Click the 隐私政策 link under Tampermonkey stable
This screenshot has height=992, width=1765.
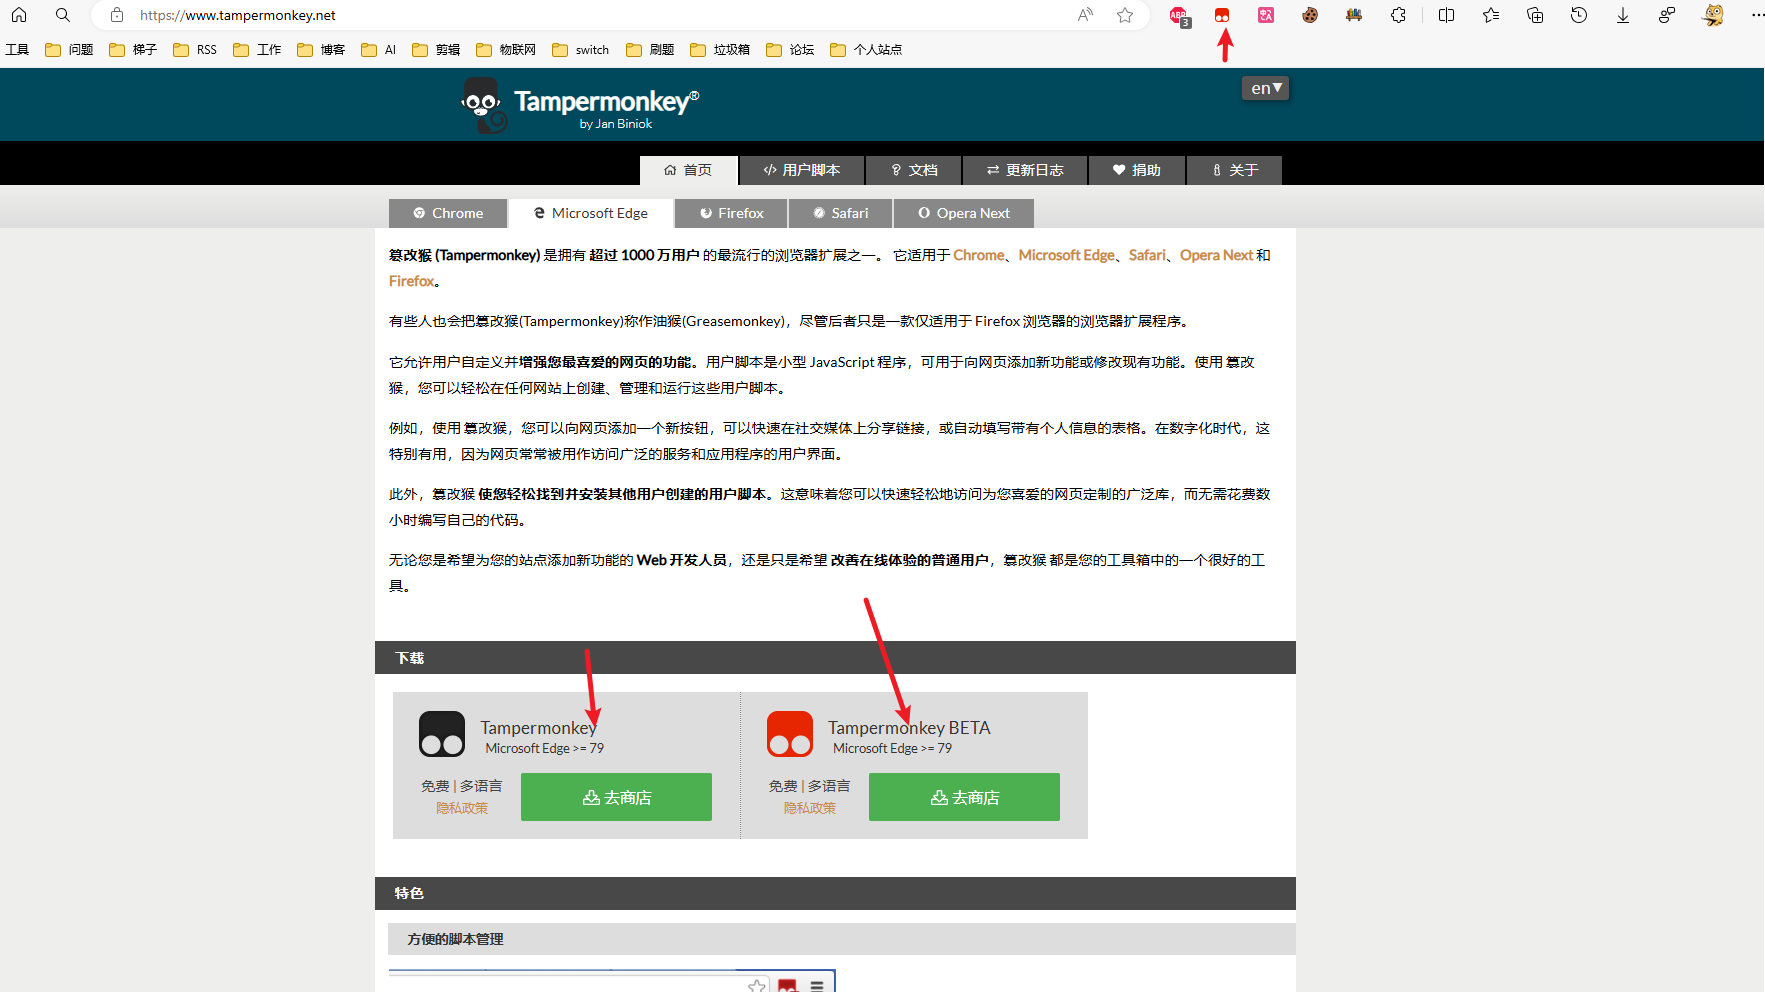(462, 808)
